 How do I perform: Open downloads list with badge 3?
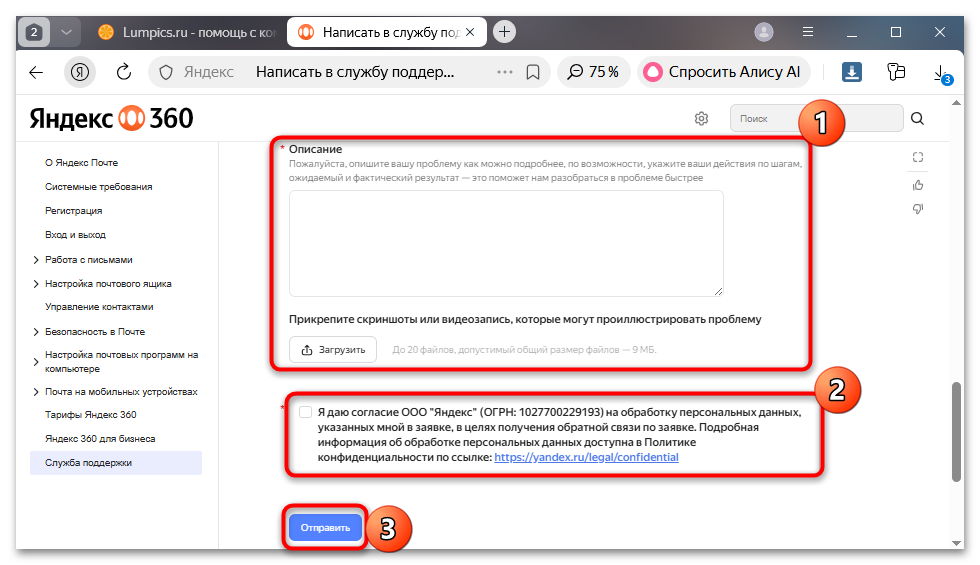tap(941, 73)
